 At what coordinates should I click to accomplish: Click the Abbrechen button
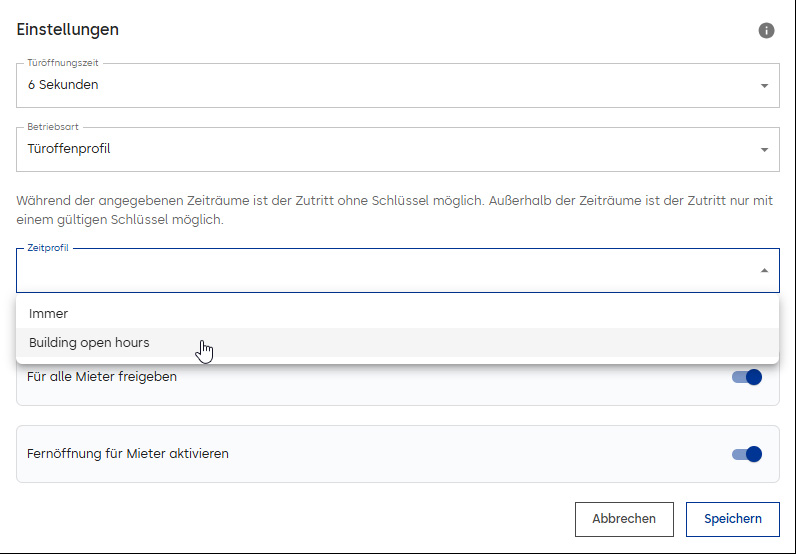tap(624, 519)
